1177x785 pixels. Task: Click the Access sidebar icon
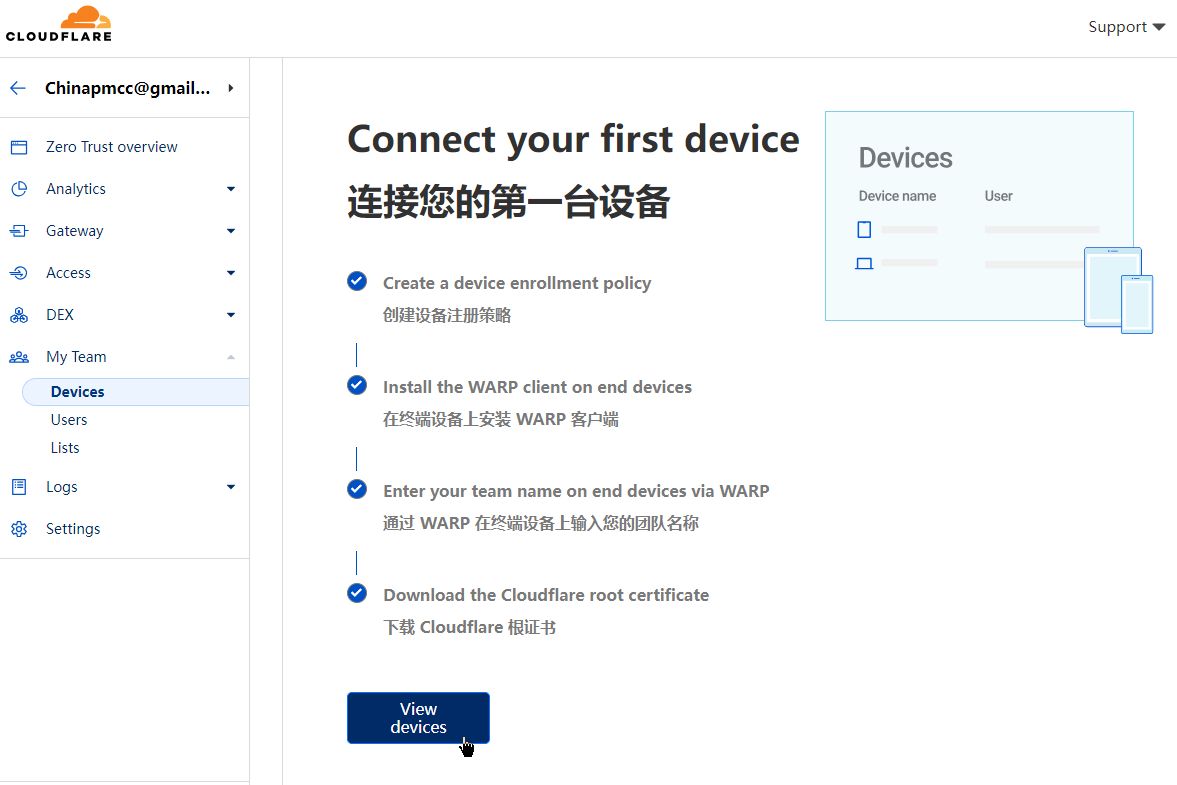[19, 273]
